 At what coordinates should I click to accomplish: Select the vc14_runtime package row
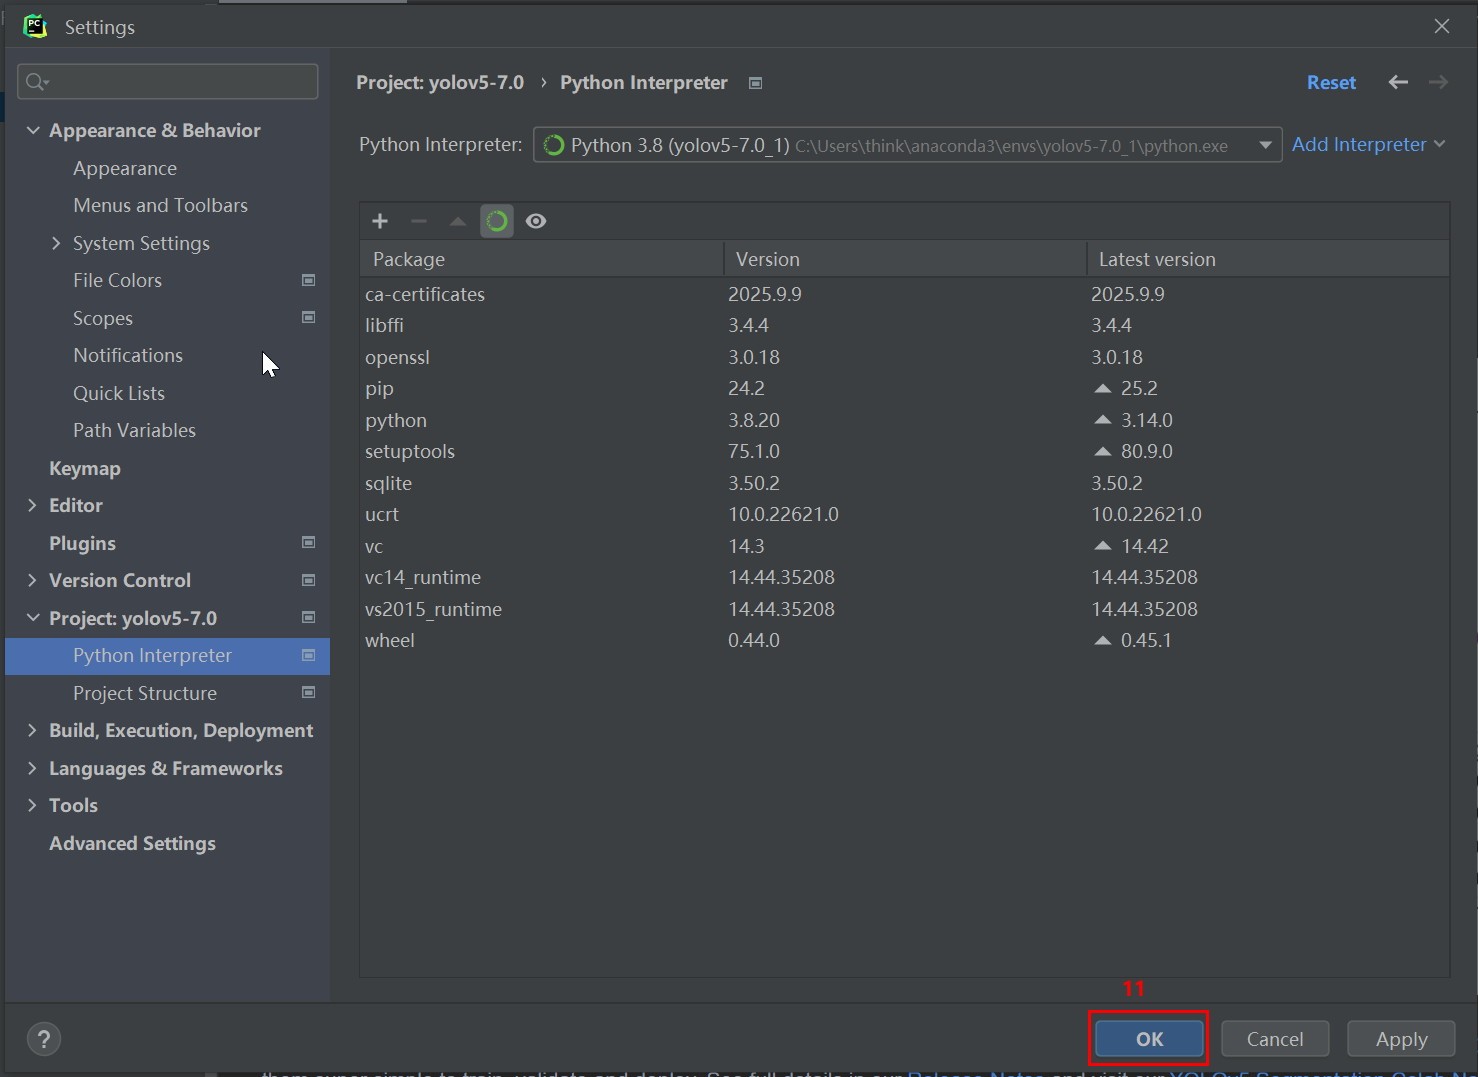904,577
